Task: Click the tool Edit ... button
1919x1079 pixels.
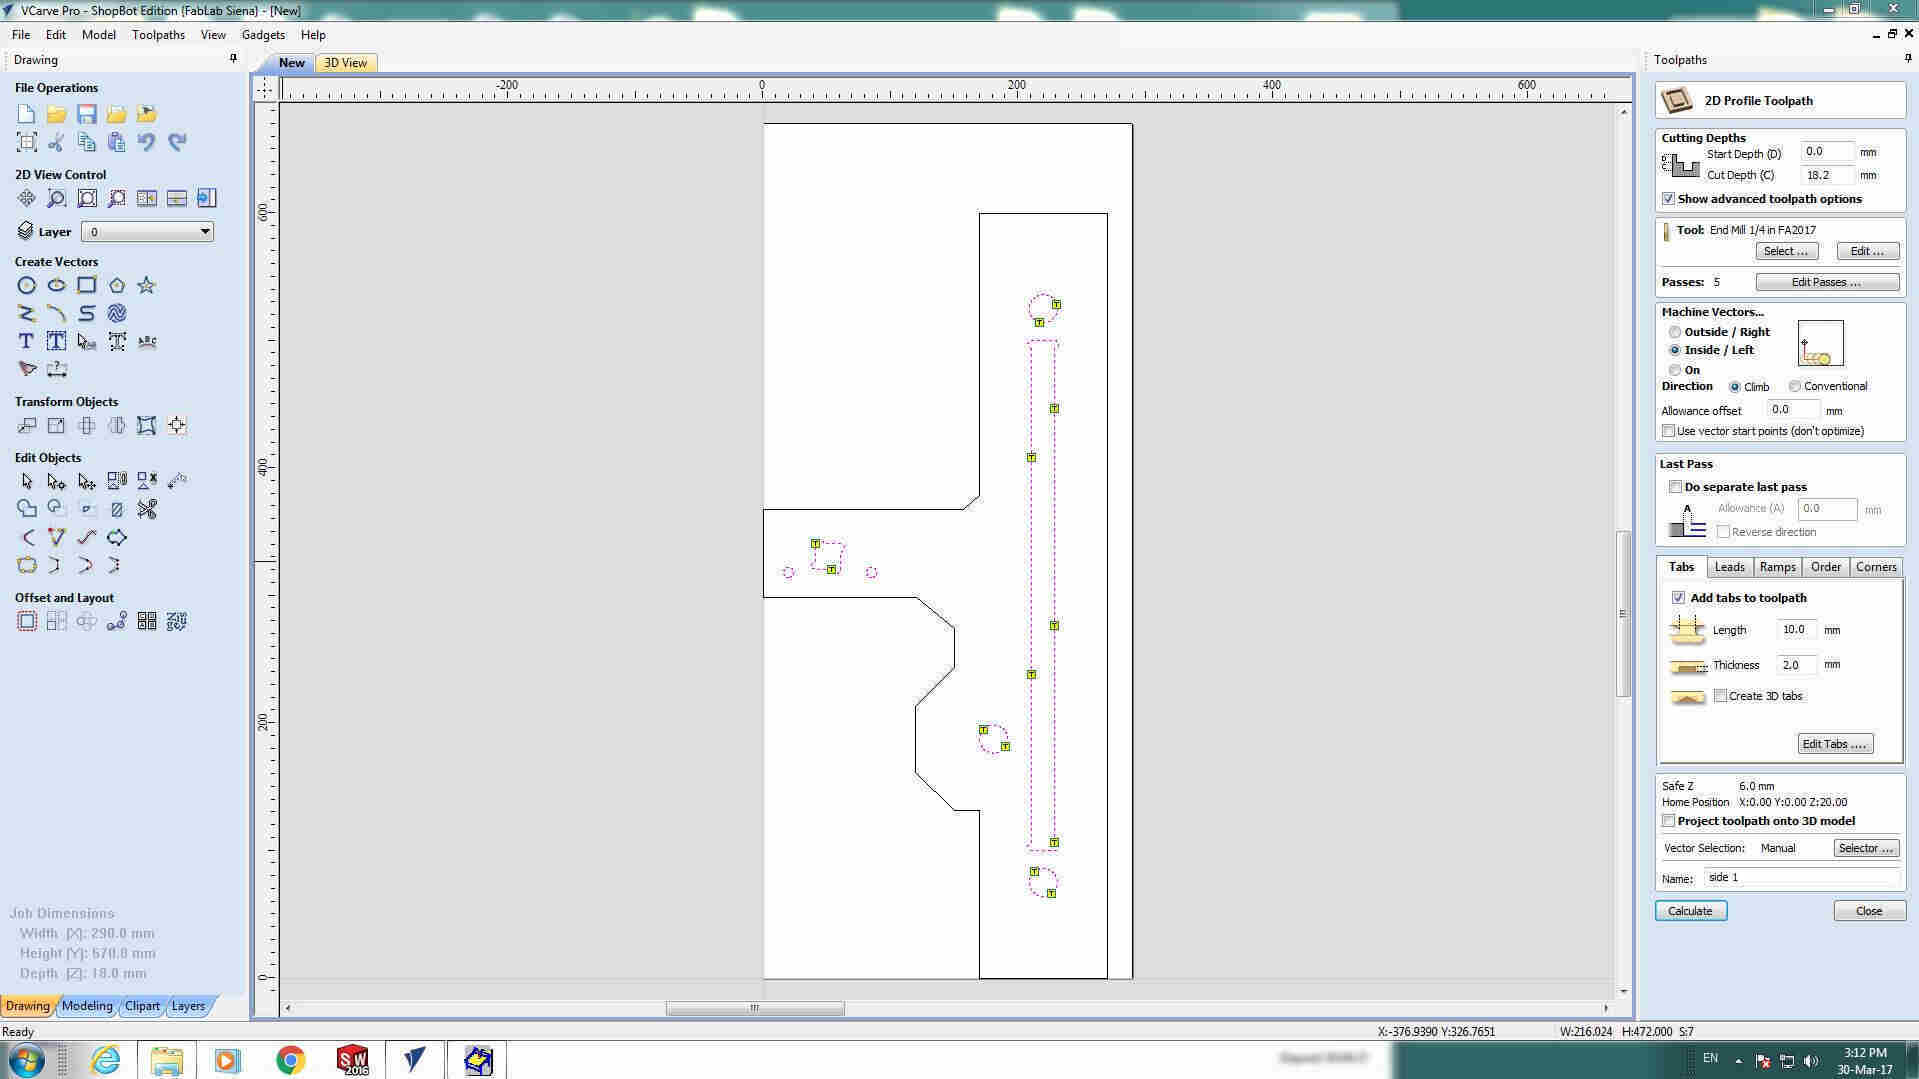Action: (1867, 251)
